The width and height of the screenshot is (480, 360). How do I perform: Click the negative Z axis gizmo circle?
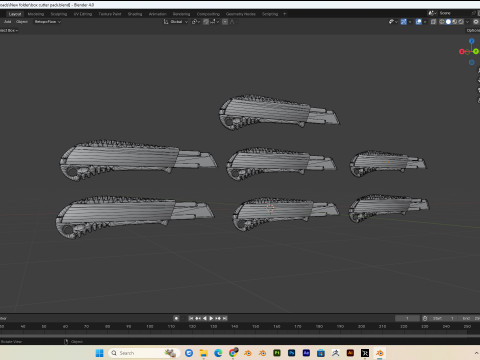pos(471,62)
